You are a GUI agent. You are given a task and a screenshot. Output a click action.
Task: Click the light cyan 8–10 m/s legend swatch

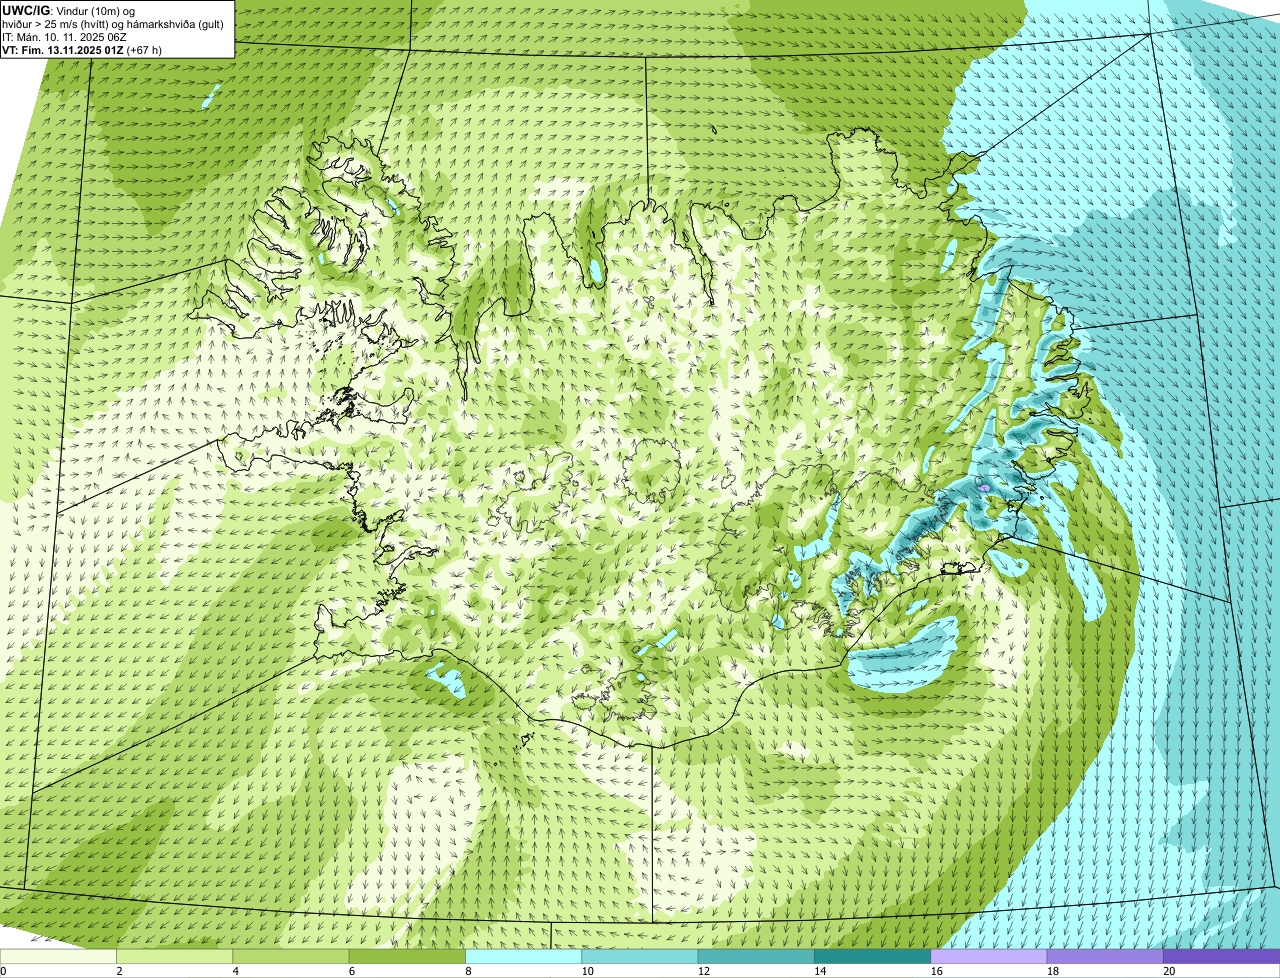tap(524, 957)
